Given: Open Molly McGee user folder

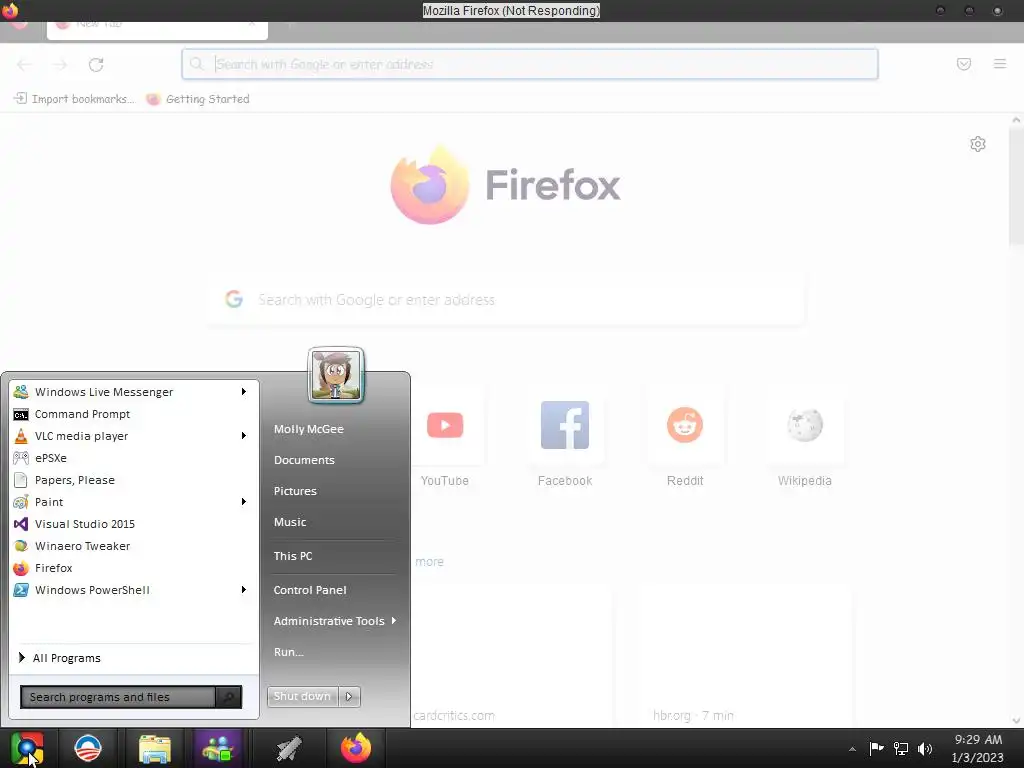Looking at the screenshot, I should [x=309, y=429].
